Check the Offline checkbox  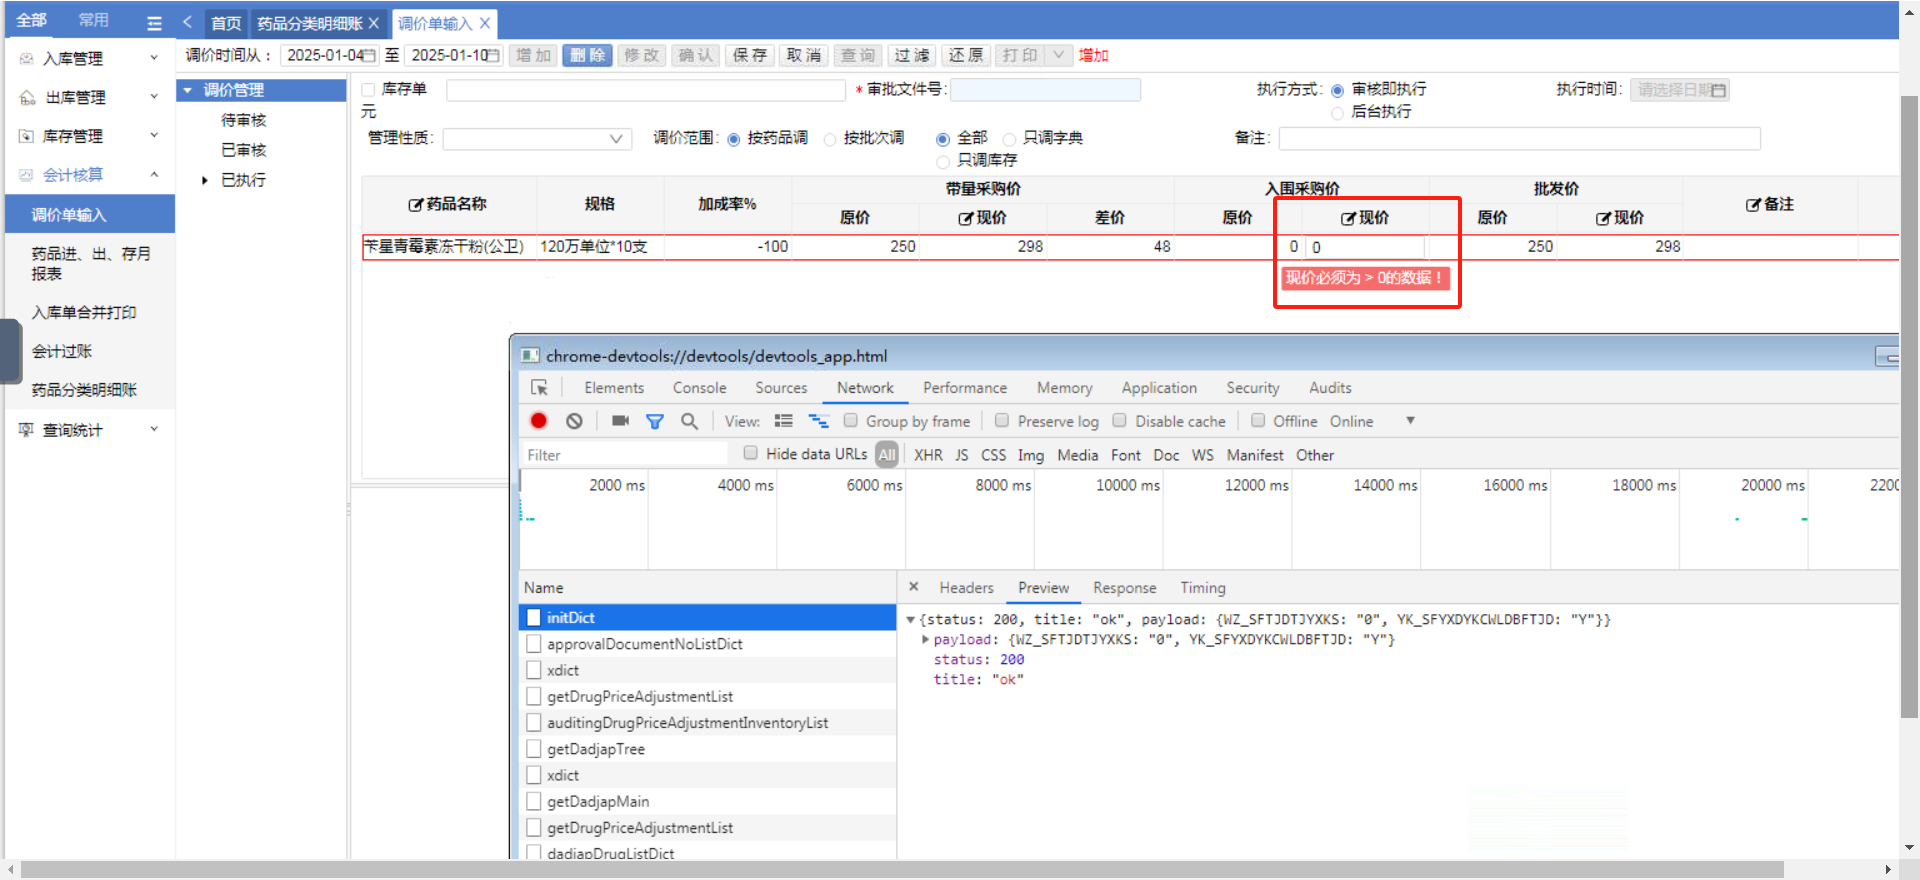[1258, 421]
